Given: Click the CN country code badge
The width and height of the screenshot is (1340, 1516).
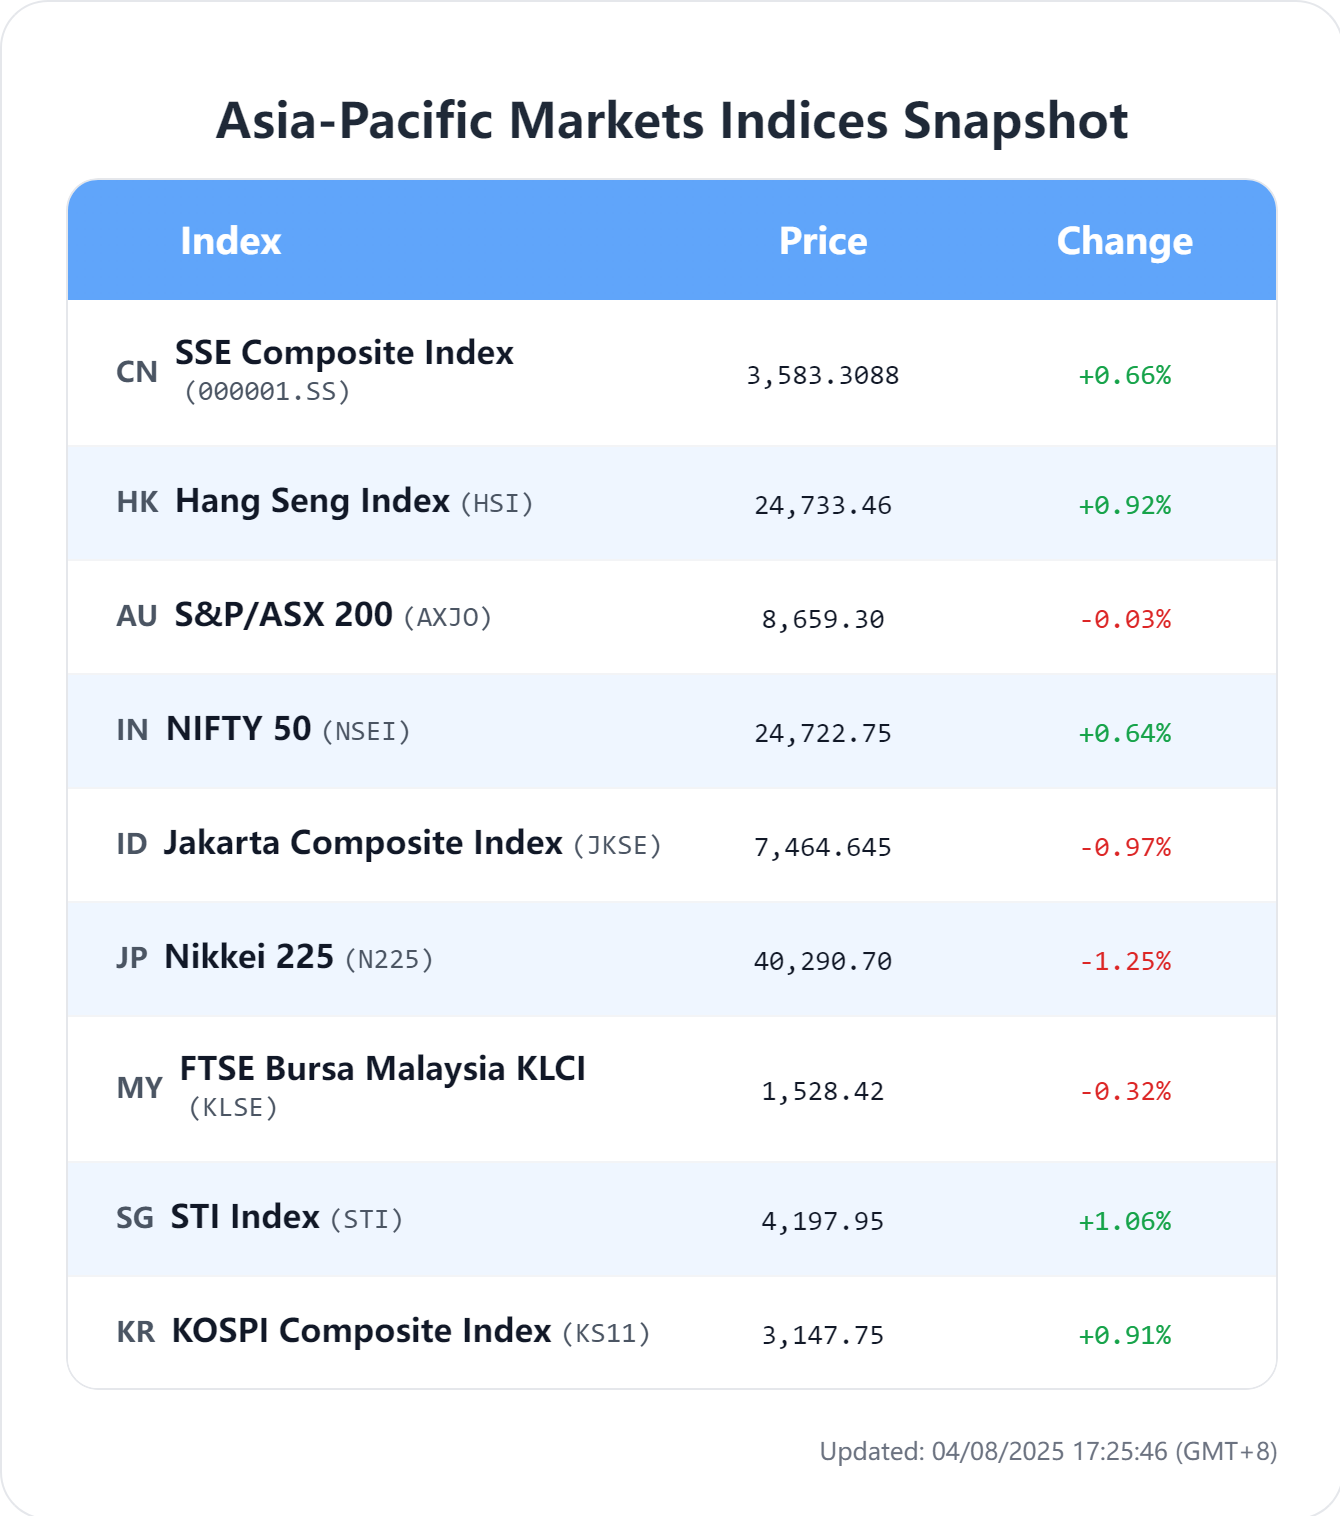Looking at the screenshot, I should tap(137, 372).
